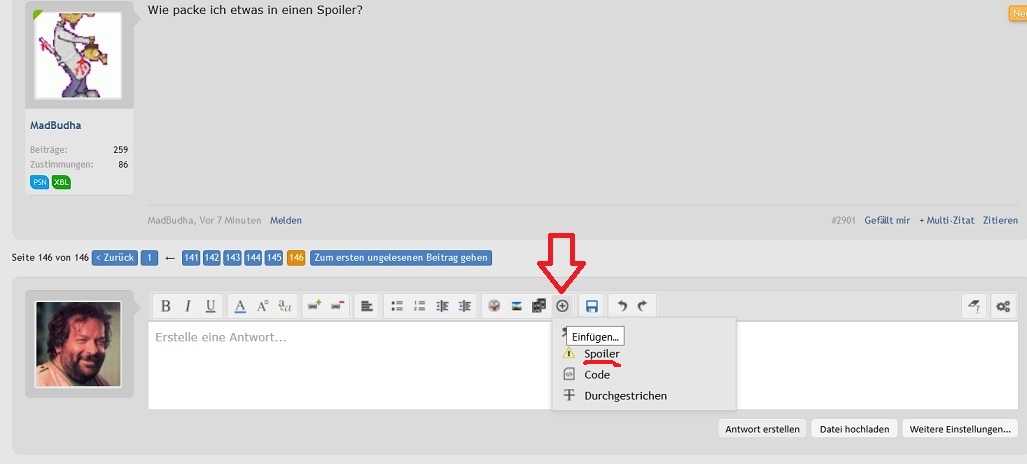Add the post to Multi-Zitat
This screenshot has width=1027, height=464.
(946, 221)
